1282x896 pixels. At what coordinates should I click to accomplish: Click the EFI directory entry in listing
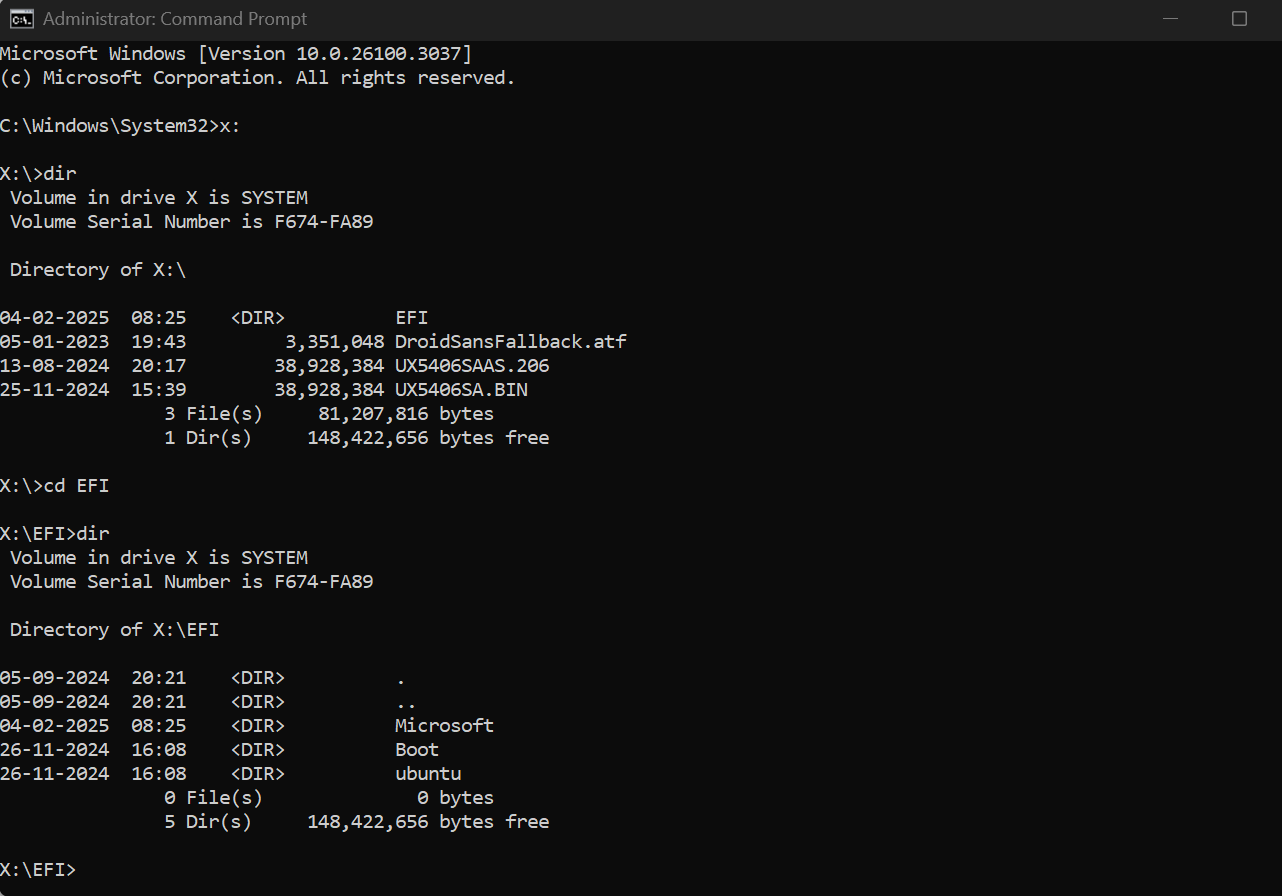click(x=411, y=317)
